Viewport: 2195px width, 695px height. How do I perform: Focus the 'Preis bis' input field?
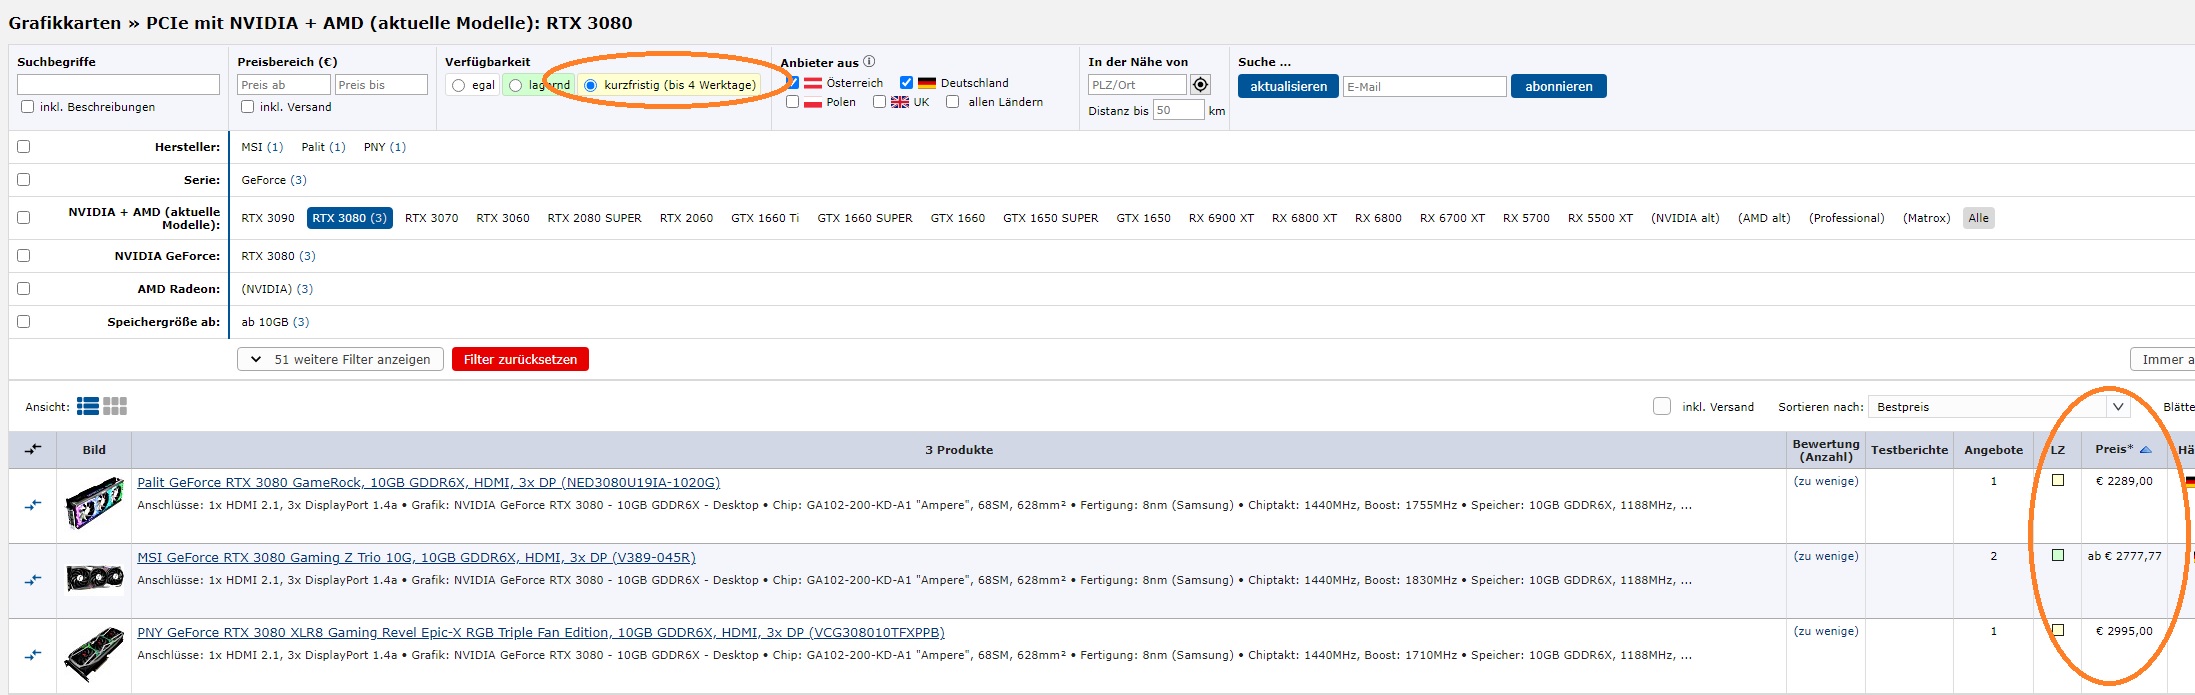(381, 85)
